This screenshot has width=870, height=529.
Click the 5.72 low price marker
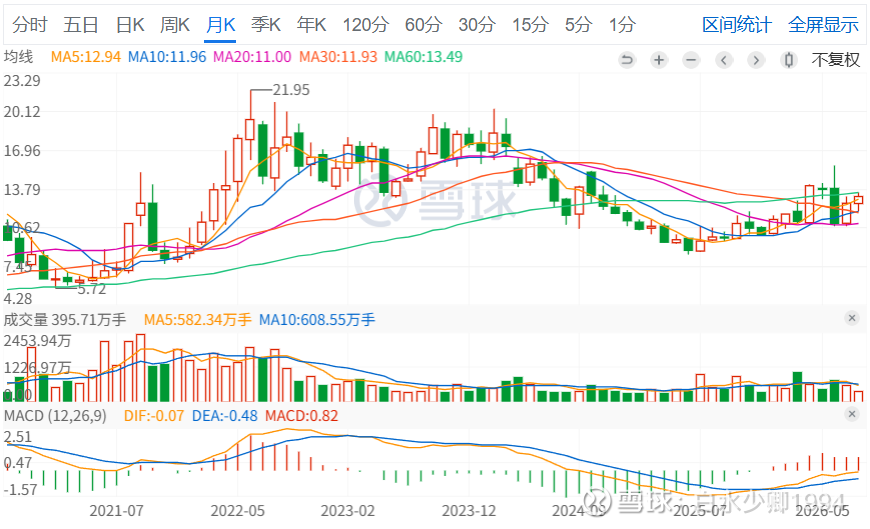[x=92, y=289]
